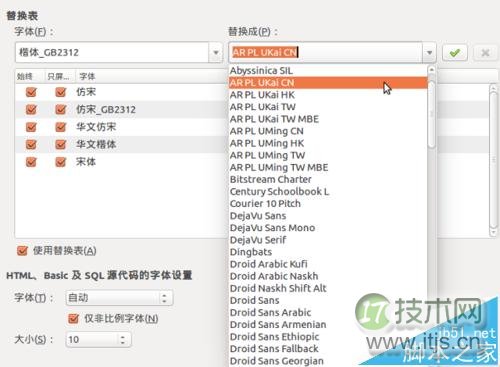Select highlighted AR PL UKai CN entry
500x367 pixels.
point(328,83)
